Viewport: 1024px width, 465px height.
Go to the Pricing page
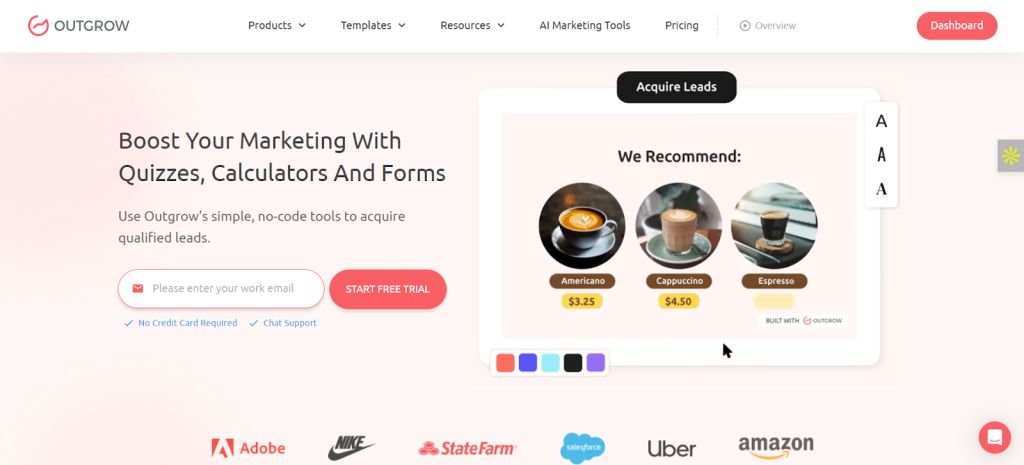click(682, 25)
